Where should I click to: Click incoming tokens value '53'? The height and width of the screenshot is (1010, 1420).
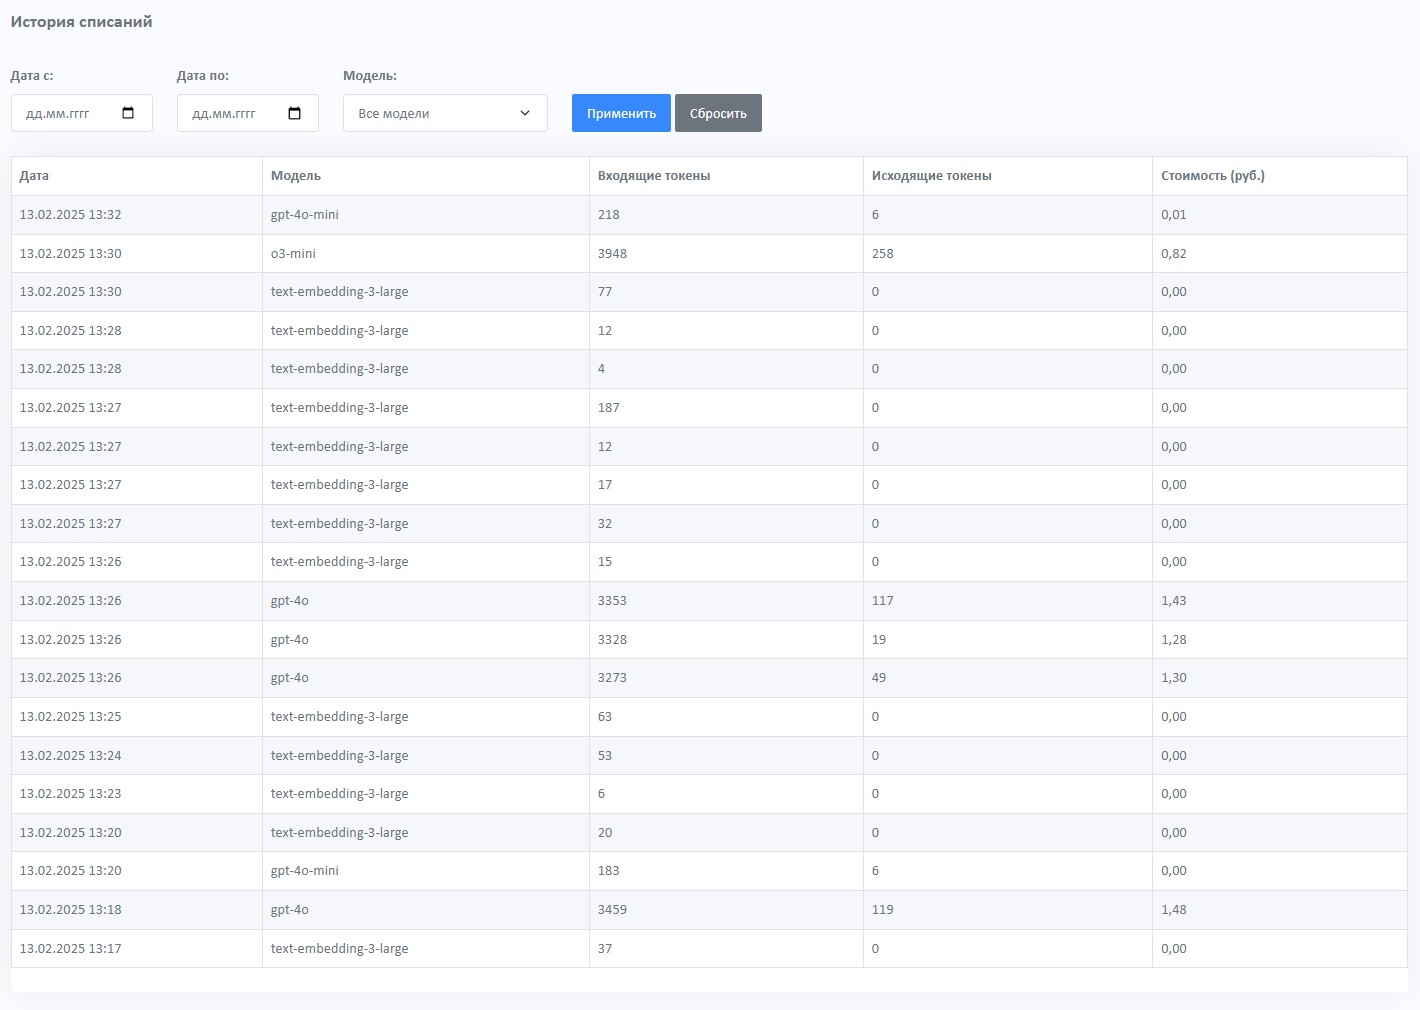pyautogui.click(x=605, y=756)
